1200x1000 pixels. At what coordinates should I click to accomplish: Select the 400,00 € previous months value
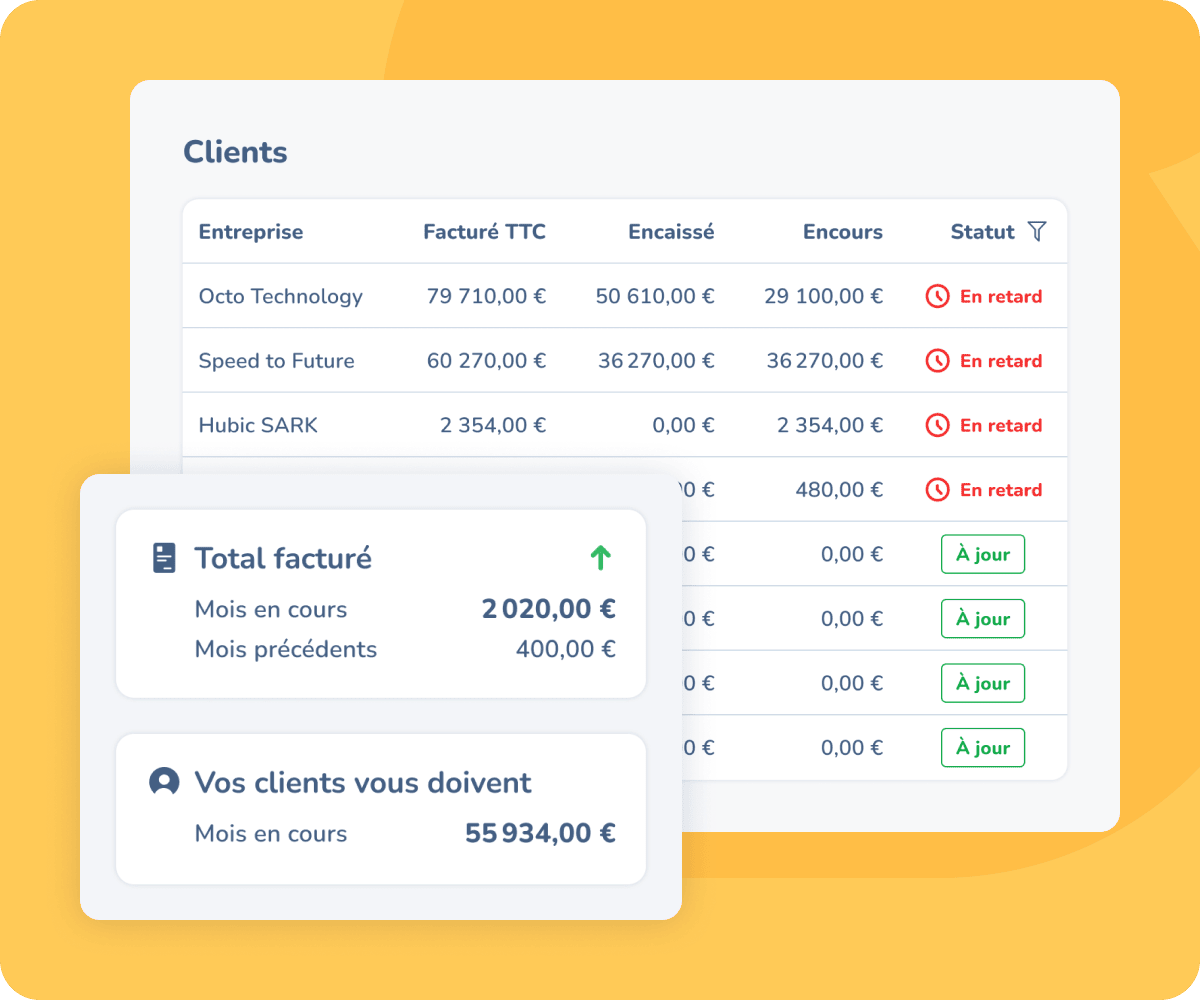click(566, 649)
